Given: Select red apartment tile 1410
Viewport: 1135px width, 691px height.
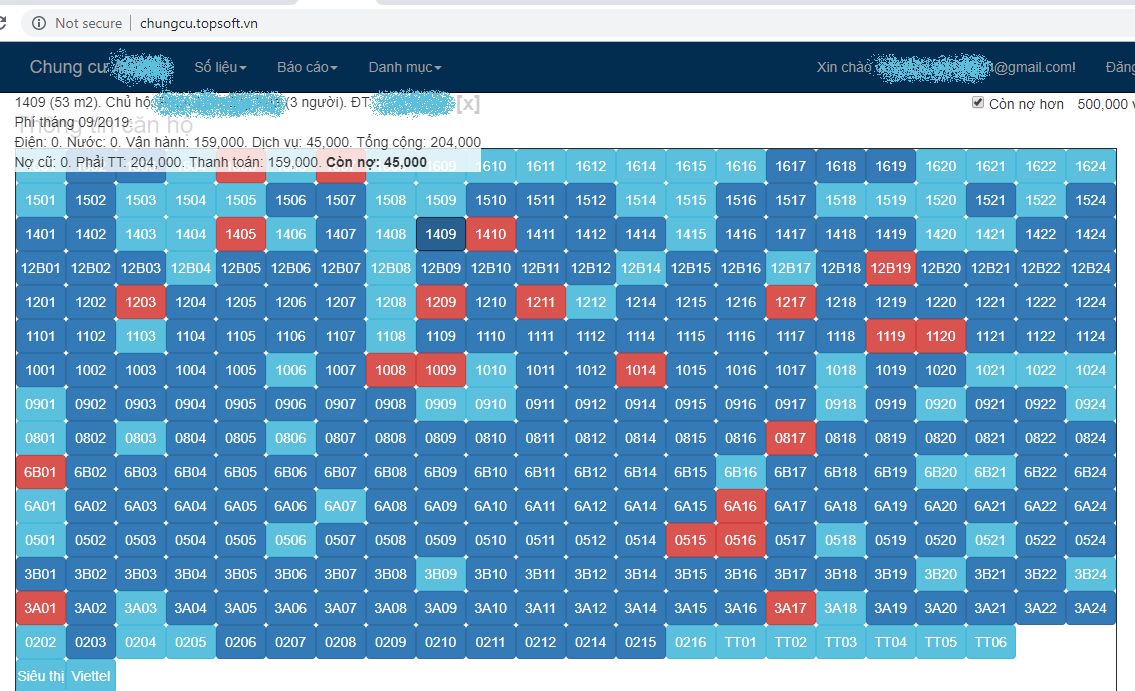Looking at the screenshot, I should pyautogui.click(x=491, y=234).
